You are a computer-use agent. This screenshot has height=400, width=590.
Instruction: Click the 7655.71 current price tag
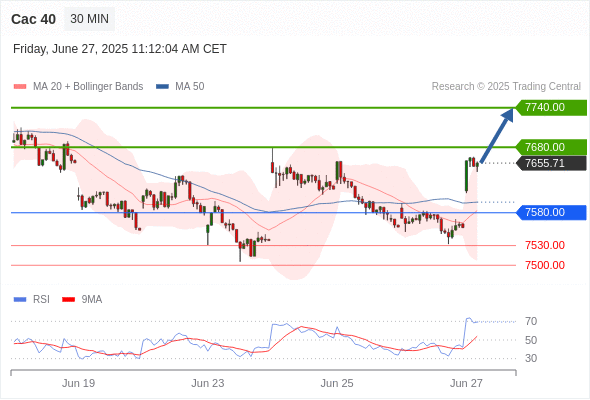551,163
